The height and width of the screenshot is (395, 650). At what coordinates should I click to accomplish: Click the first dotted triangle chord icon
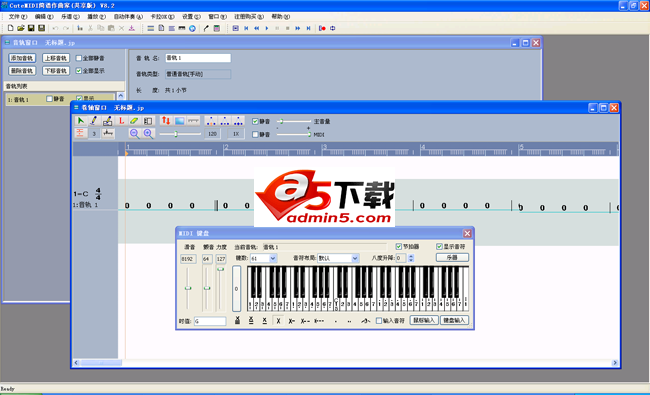point(211,121)
